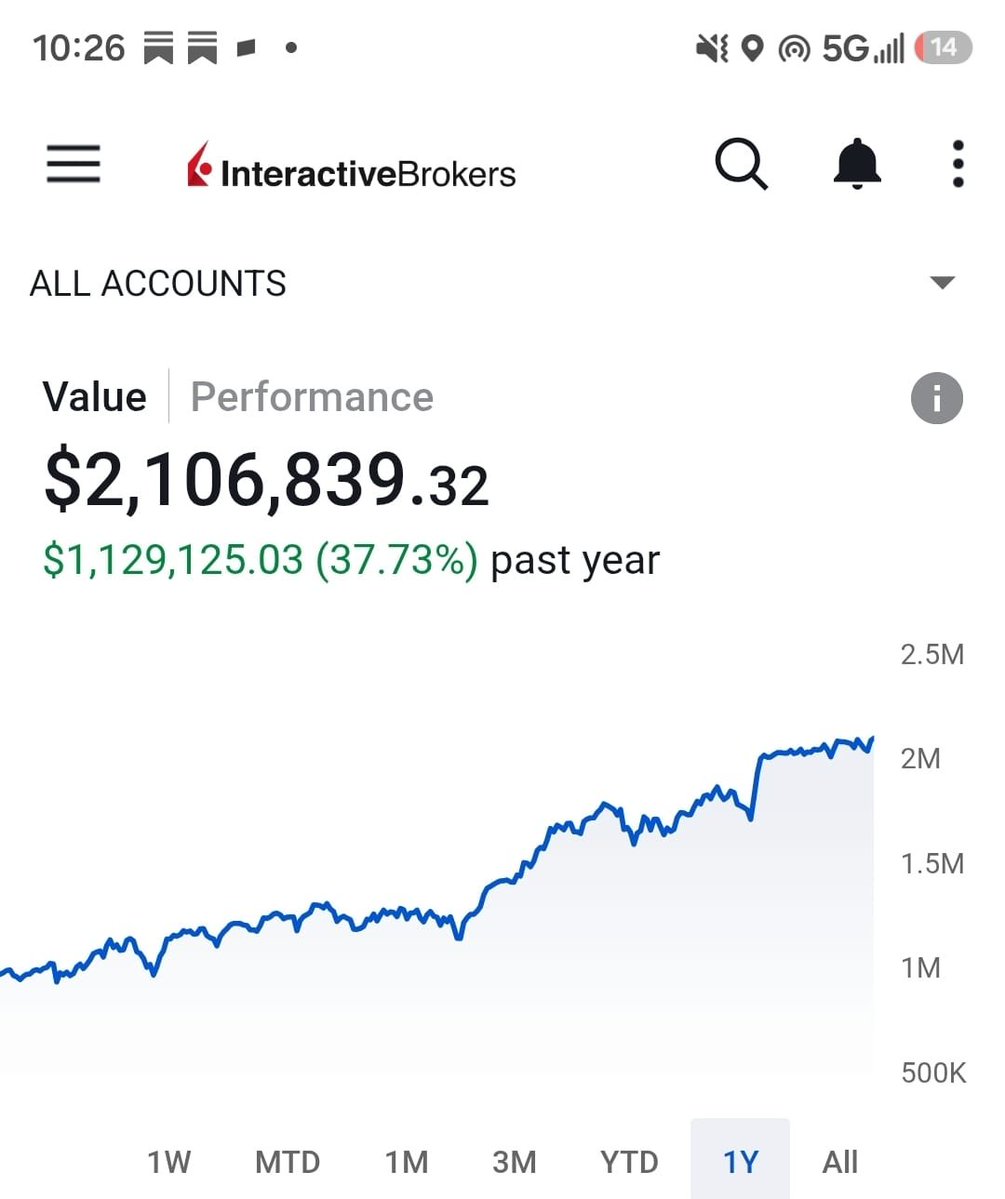Select the 1M chart range
Image resolution: width=1005 pixels, height=1199 pixels.
(x=406, y=1162)
